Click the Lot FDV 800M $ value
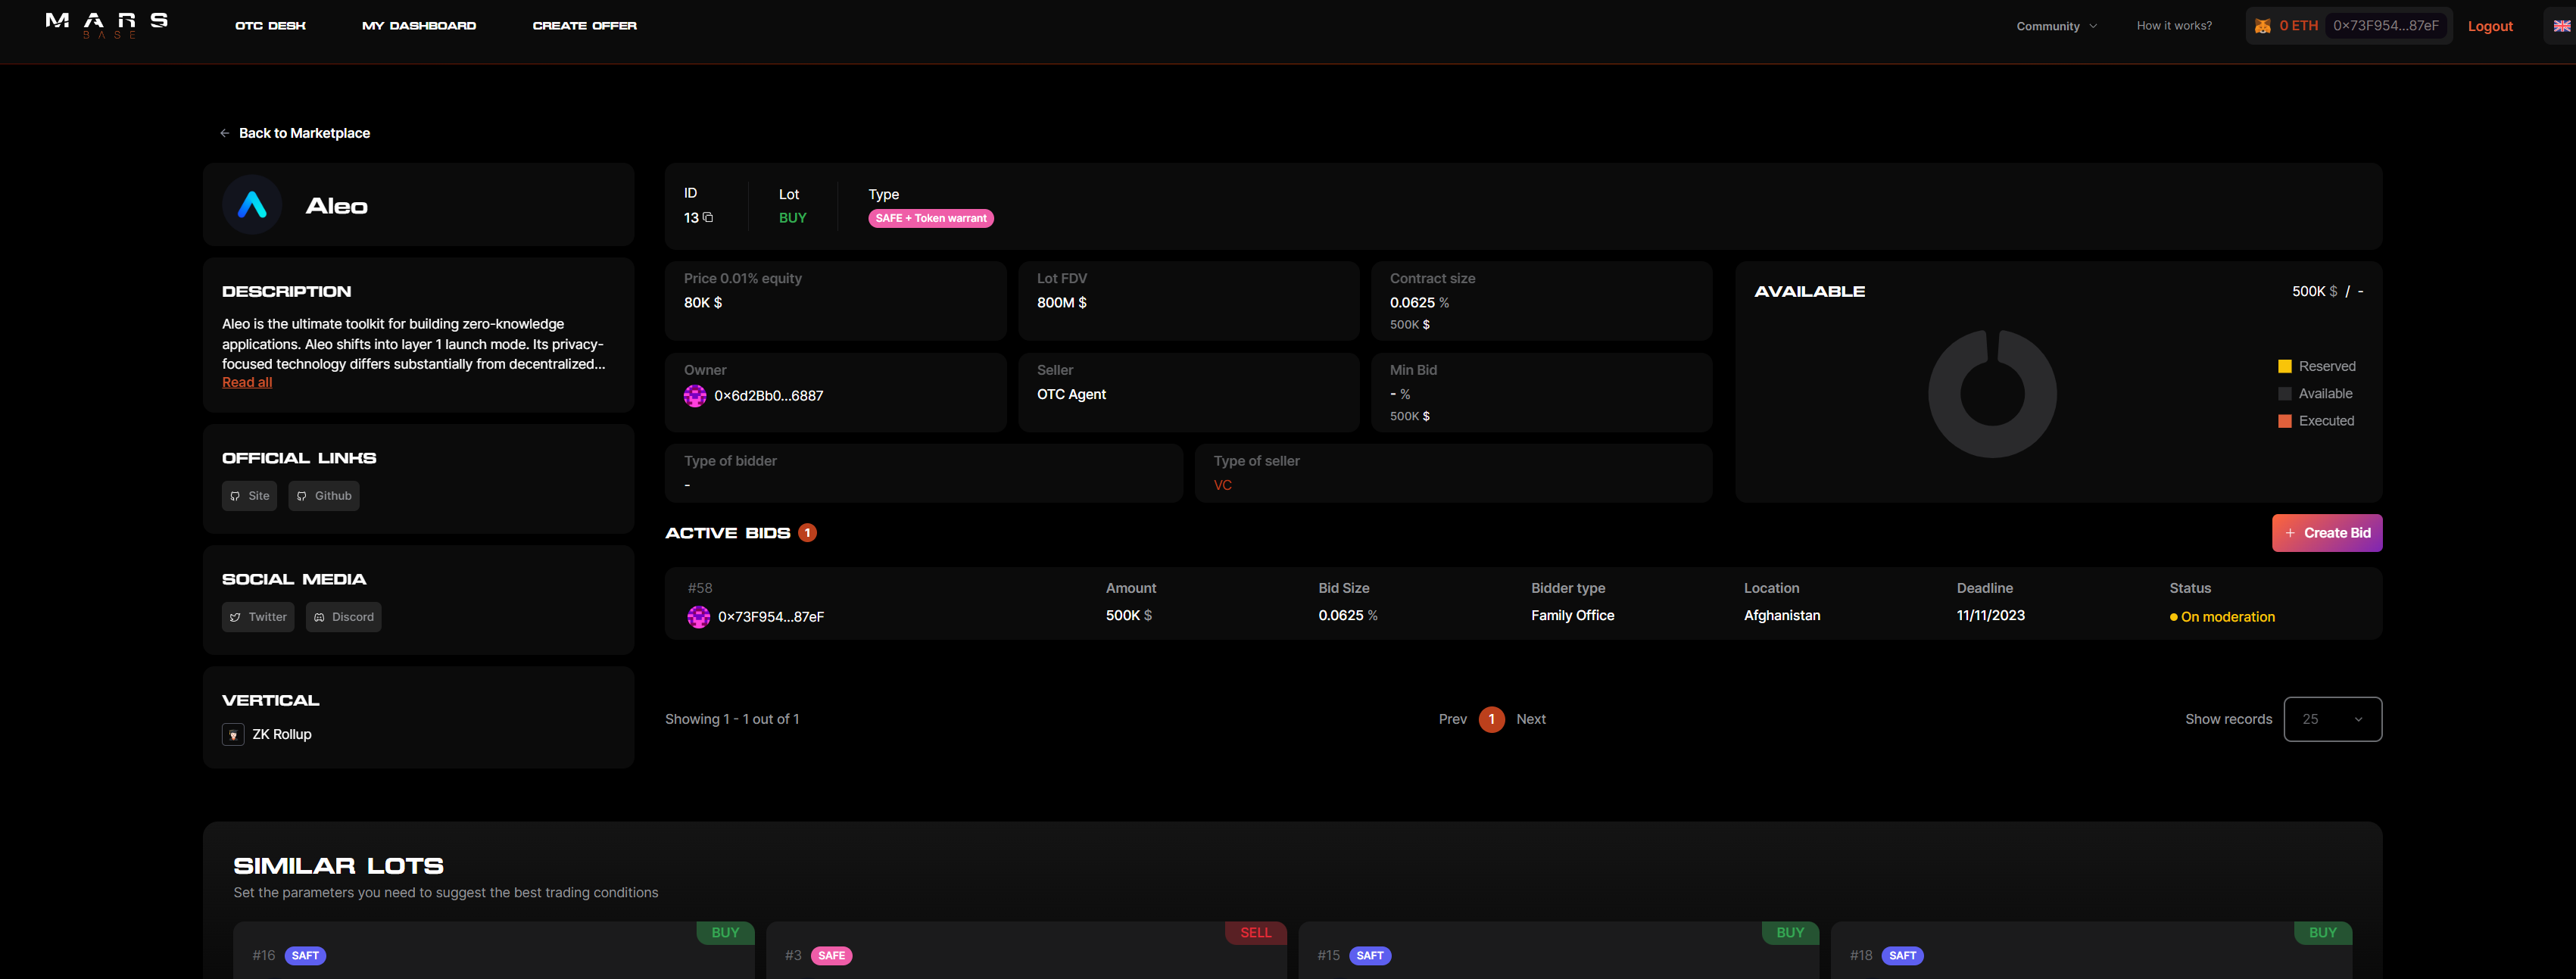This screenshot has width=2576, height=979. pyautogui.click(x=1061, y=303)
